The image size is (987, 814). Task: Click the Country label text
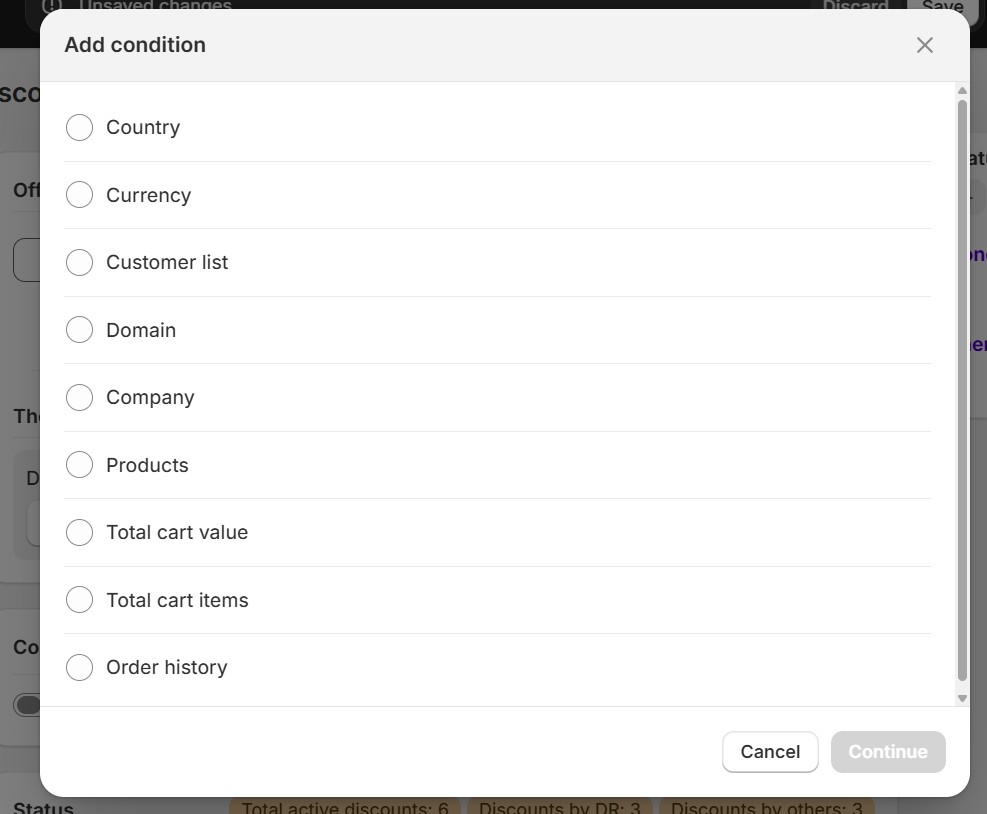[x=143, y=128]
